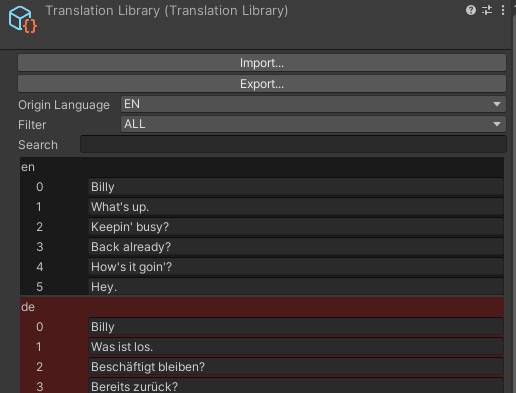Open the presets slider icon
The image size is (516, 393).
[x=487, y=10]
